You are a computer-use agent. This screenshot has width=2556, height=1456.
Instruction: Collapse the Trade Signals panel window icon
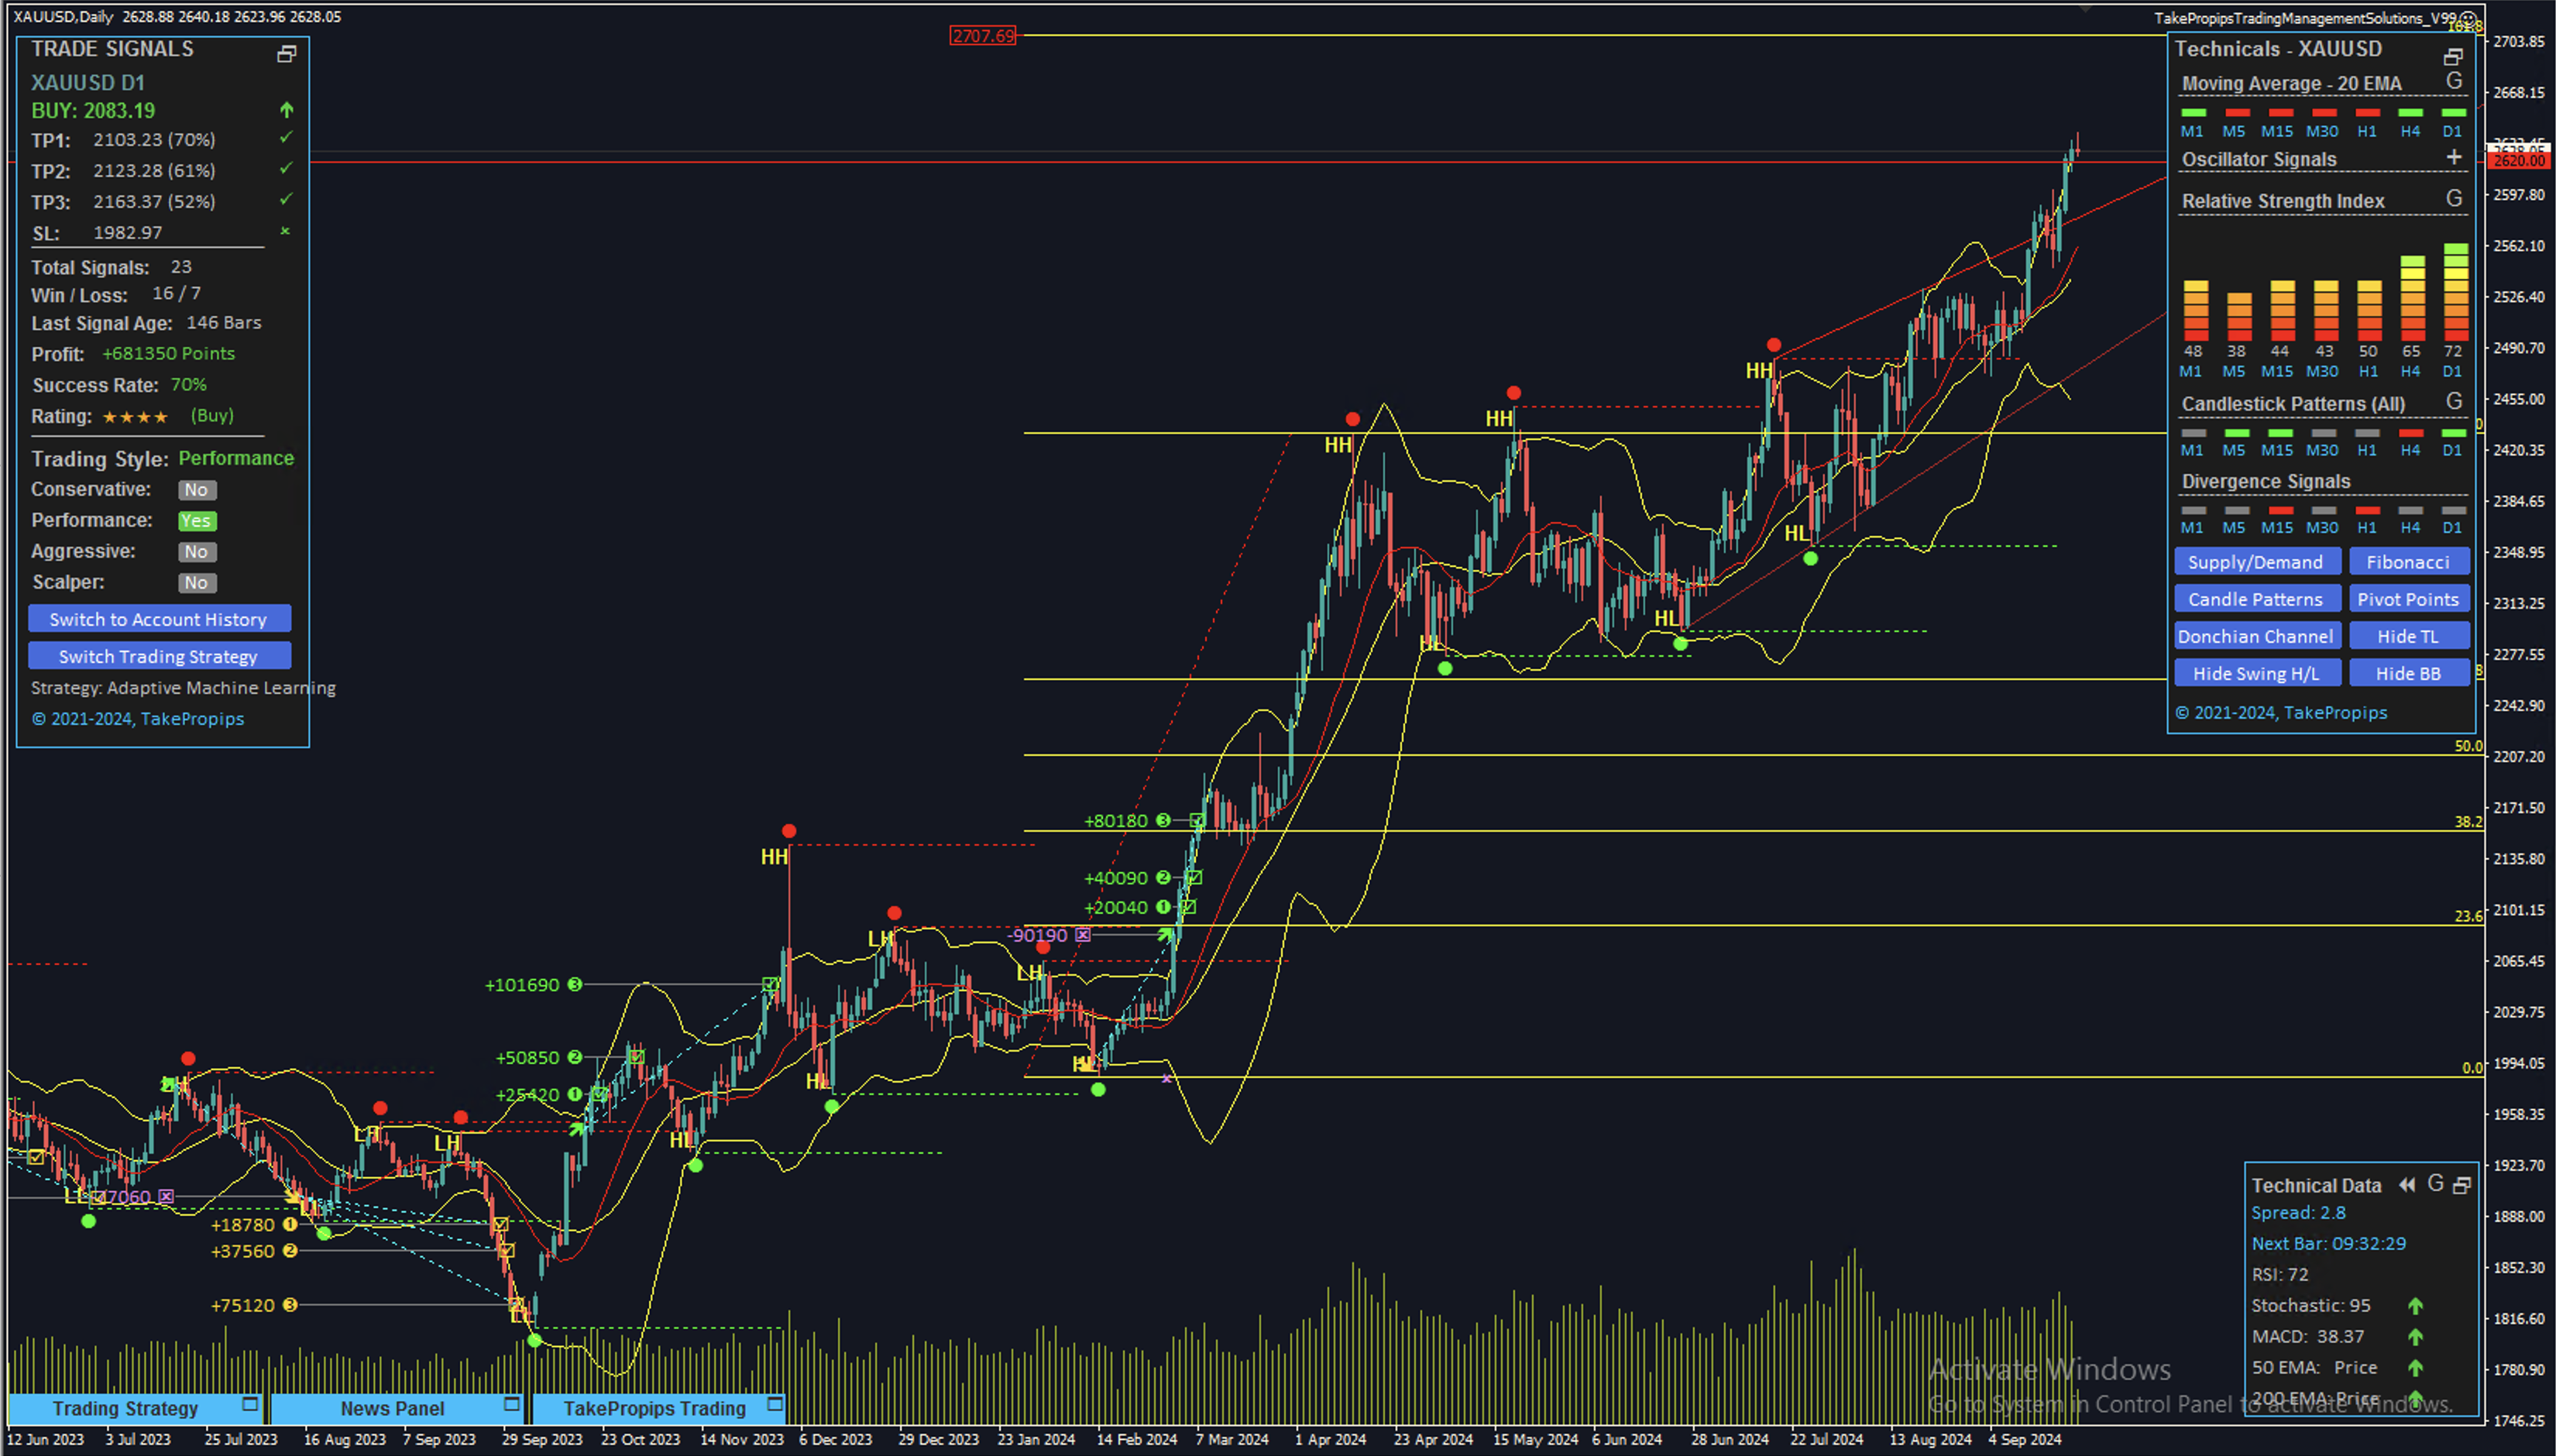[x=286, y=53]
